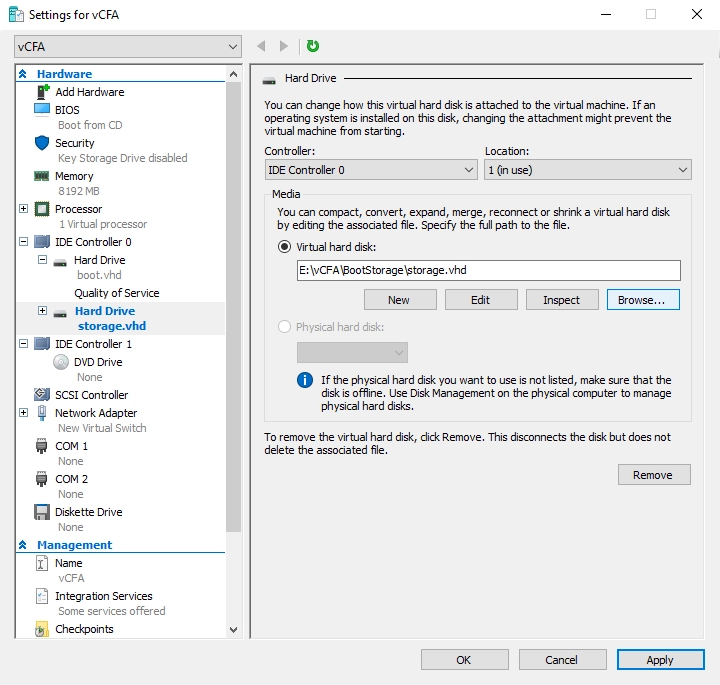Click the Add Hardware icon

[42, 92]
